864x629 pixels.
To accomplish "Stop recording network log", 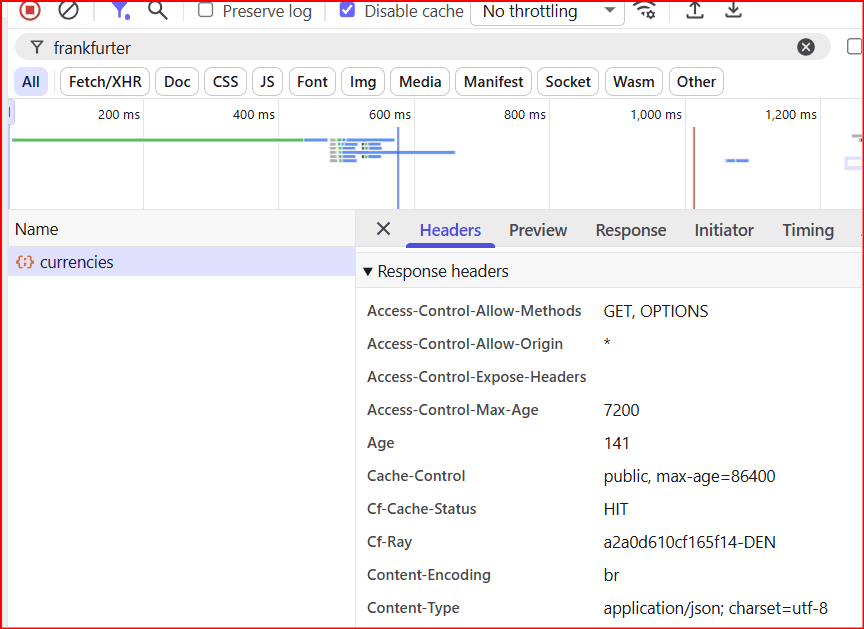I will tap(30, 10).
